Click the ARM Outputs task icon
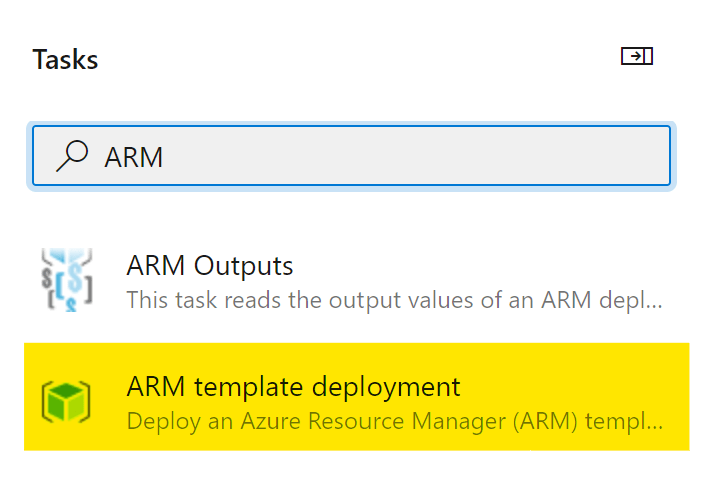 tap(68, 281)
